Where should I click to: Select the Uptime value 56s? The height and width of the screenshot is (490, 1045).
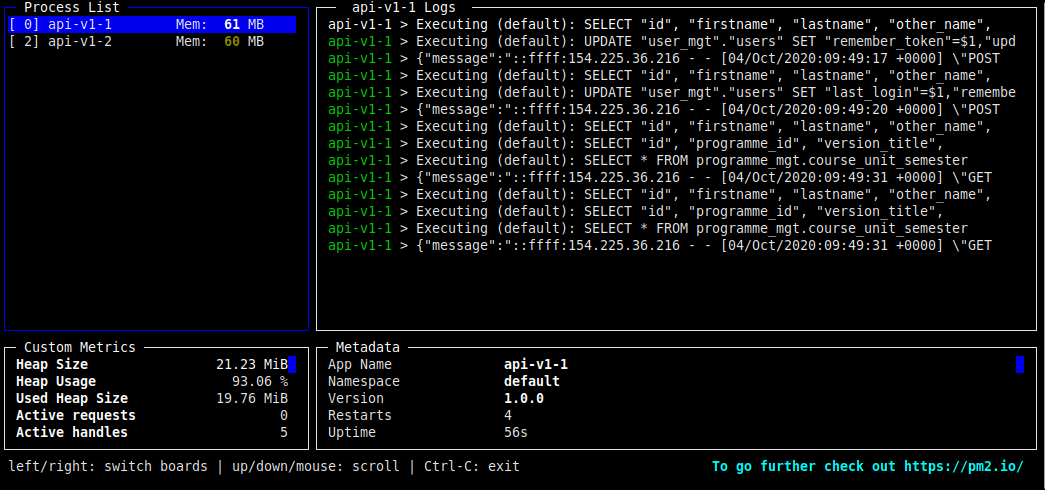coord(516,432)
